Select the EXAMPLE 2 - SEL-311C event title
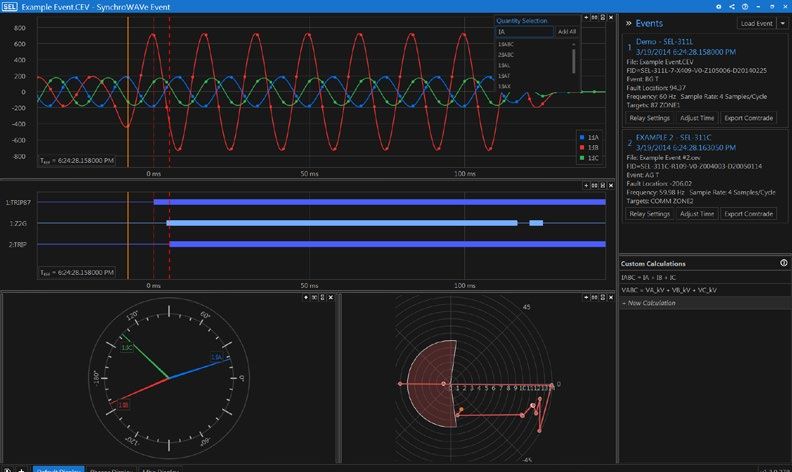This screenshot has width=792, height=472. (673, 137)
